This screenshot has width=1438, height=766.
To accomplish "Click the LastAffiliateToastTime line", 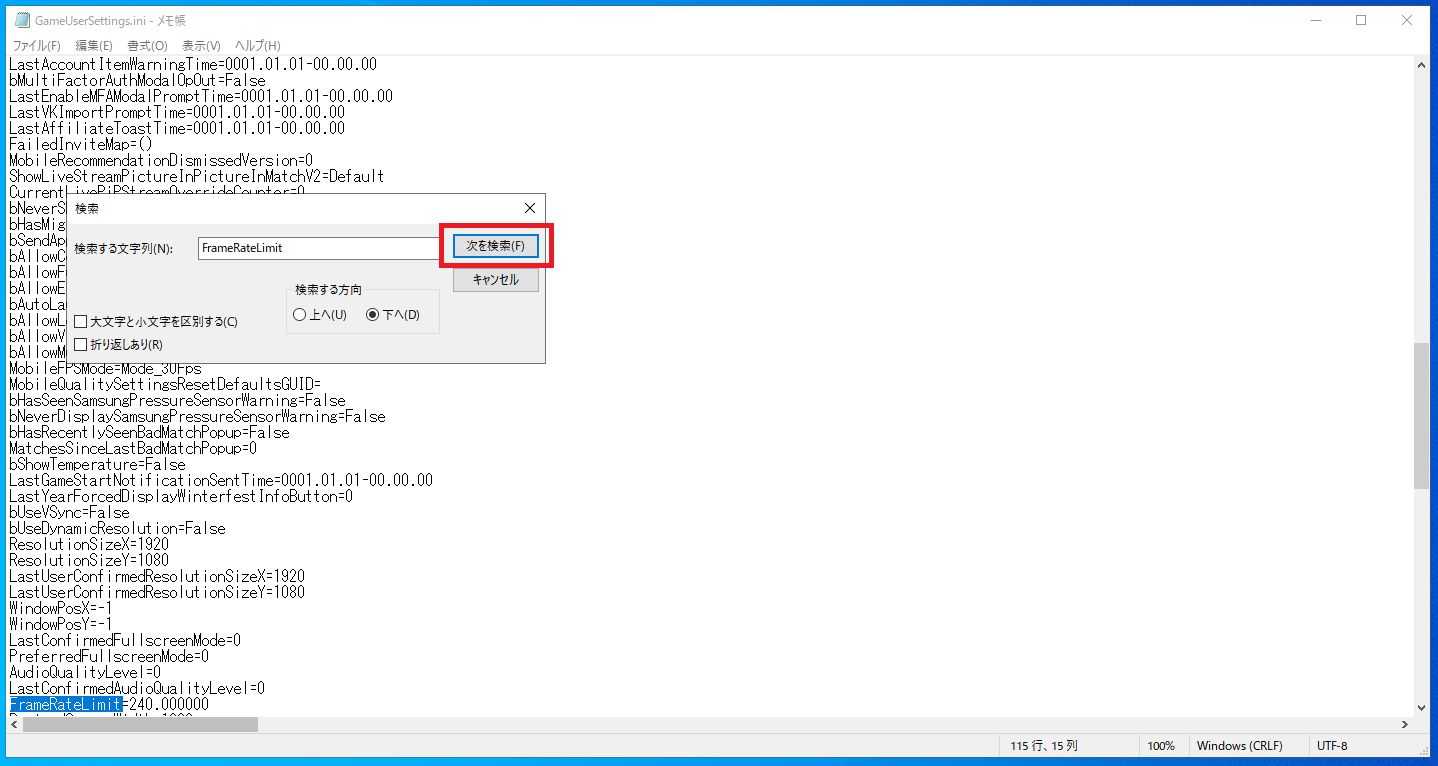I will tap(177, 128).
